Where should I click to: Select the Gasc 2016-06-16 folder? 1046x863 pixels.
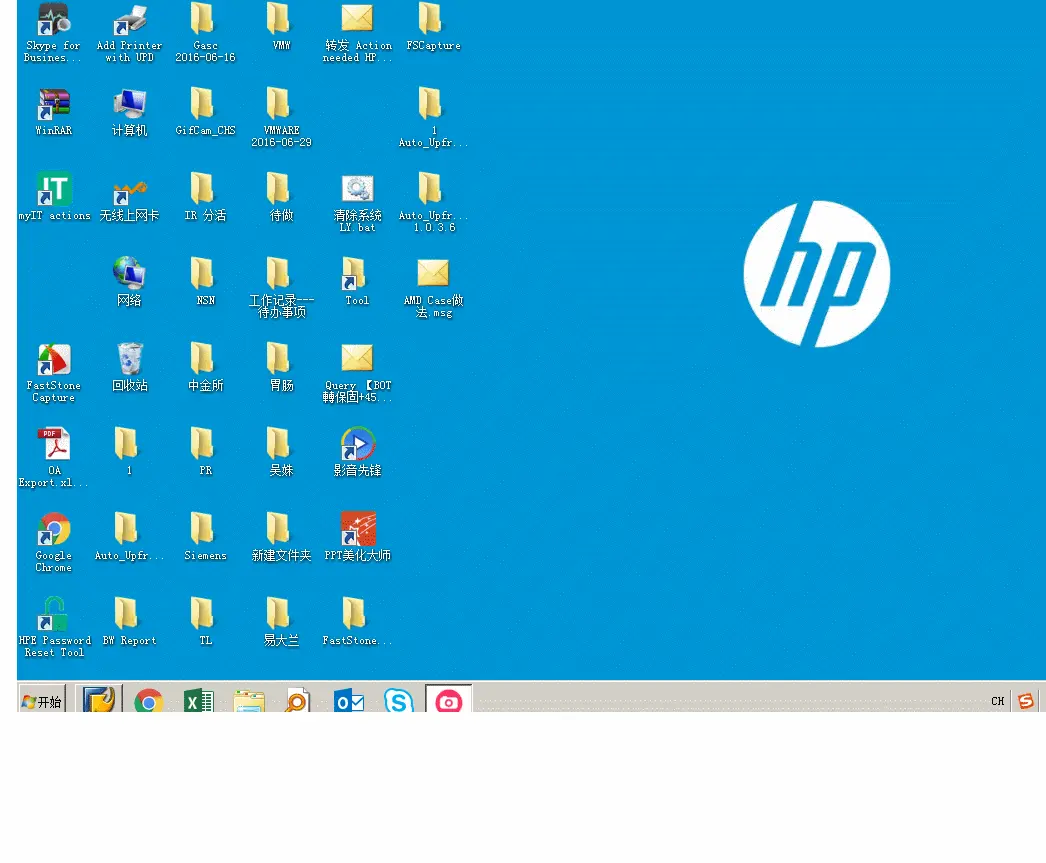(205, 32)
